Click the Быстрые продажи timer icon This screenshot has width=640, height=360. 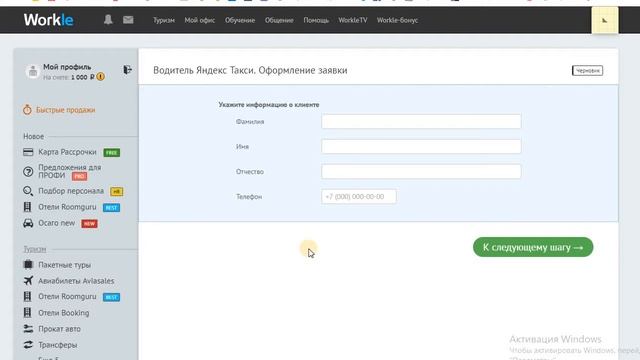click(x=27, y=109)
